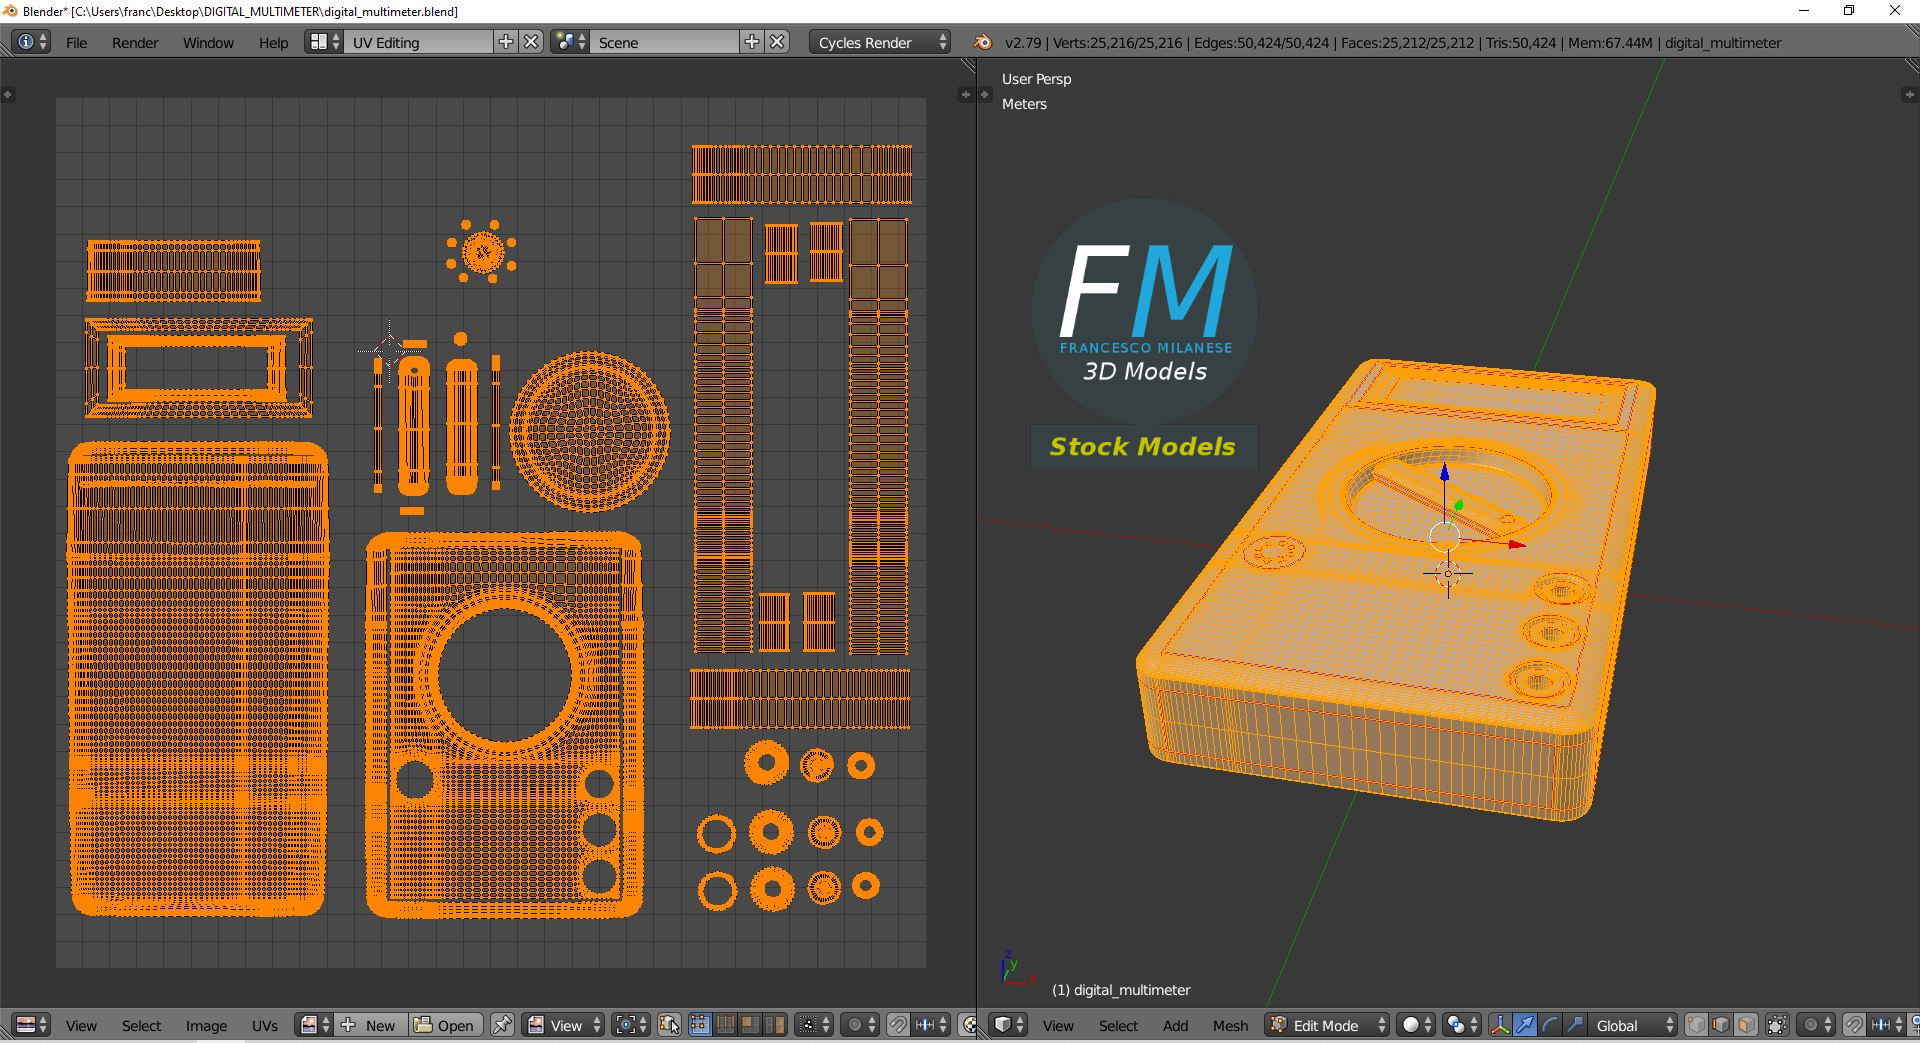Select the rotate manipulator icon

1549,1025
